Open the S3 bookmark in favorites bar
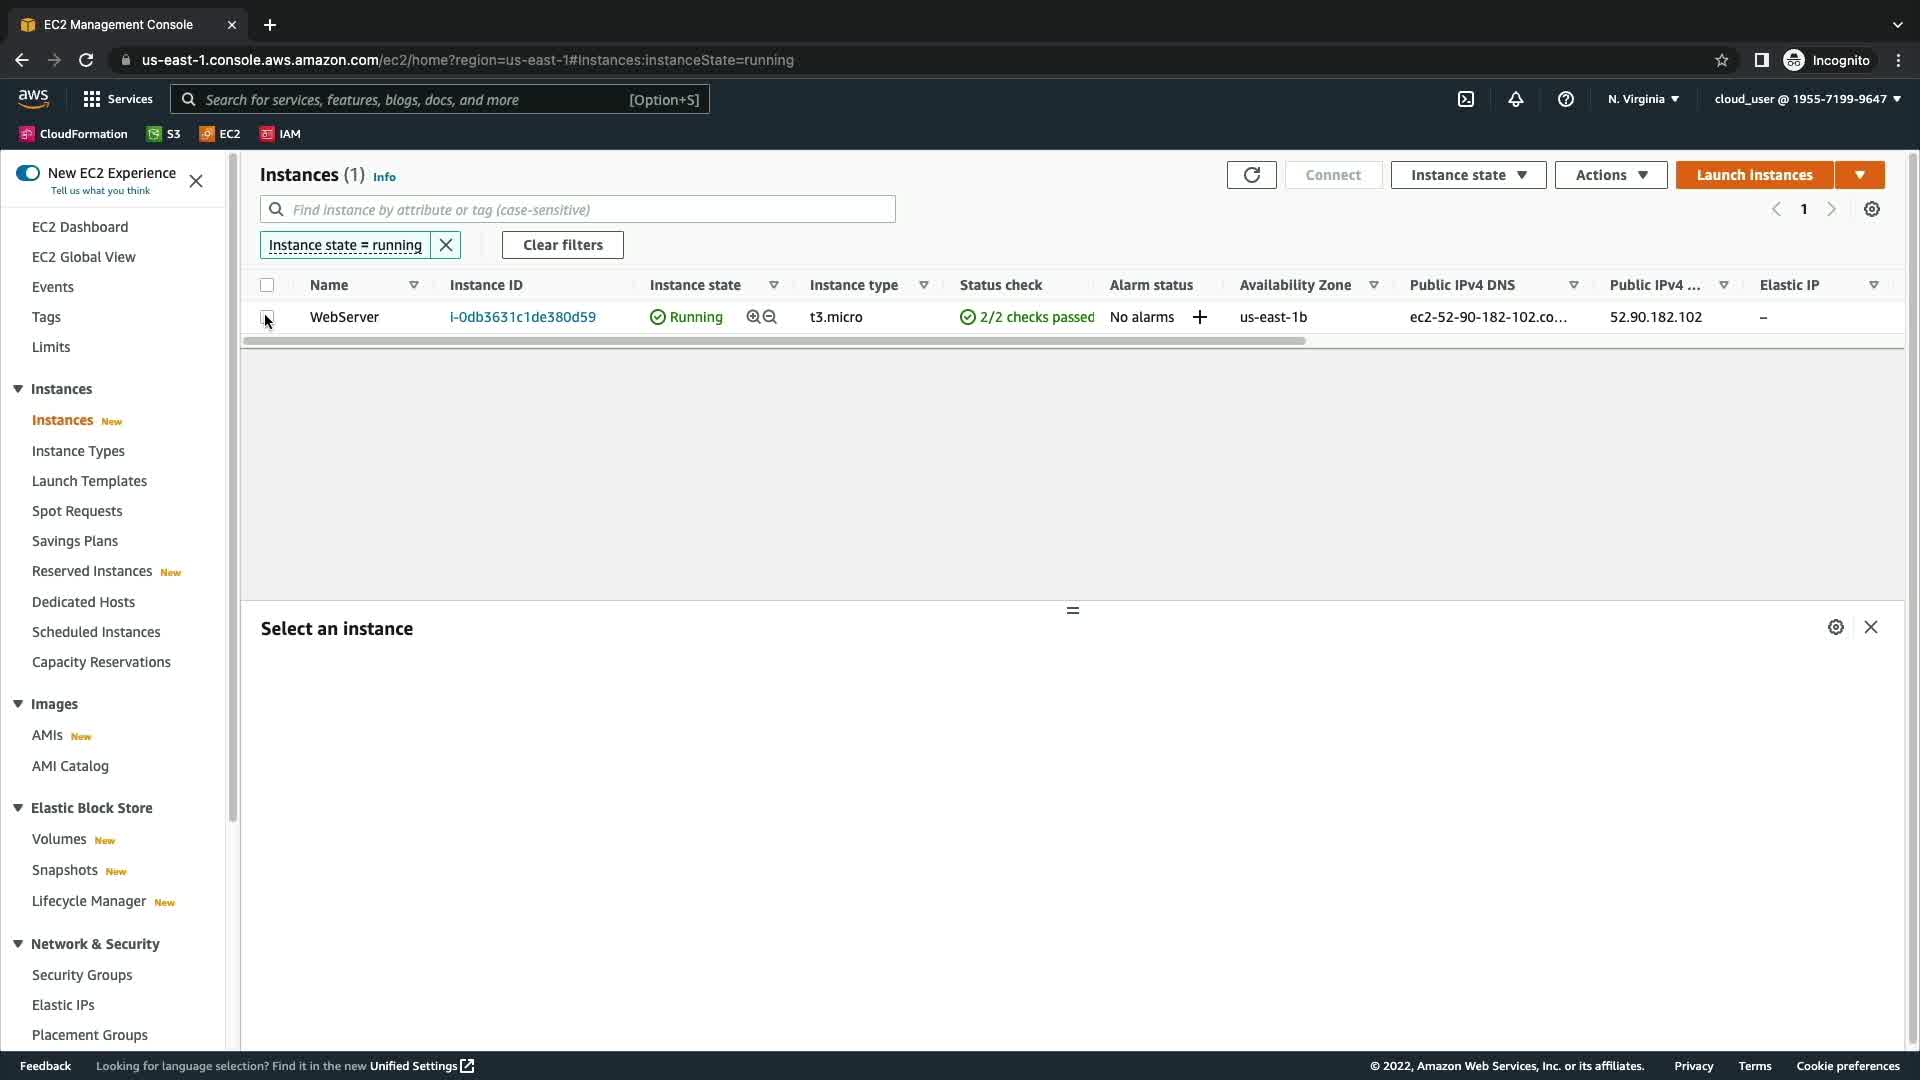 (x=164, y=134)
